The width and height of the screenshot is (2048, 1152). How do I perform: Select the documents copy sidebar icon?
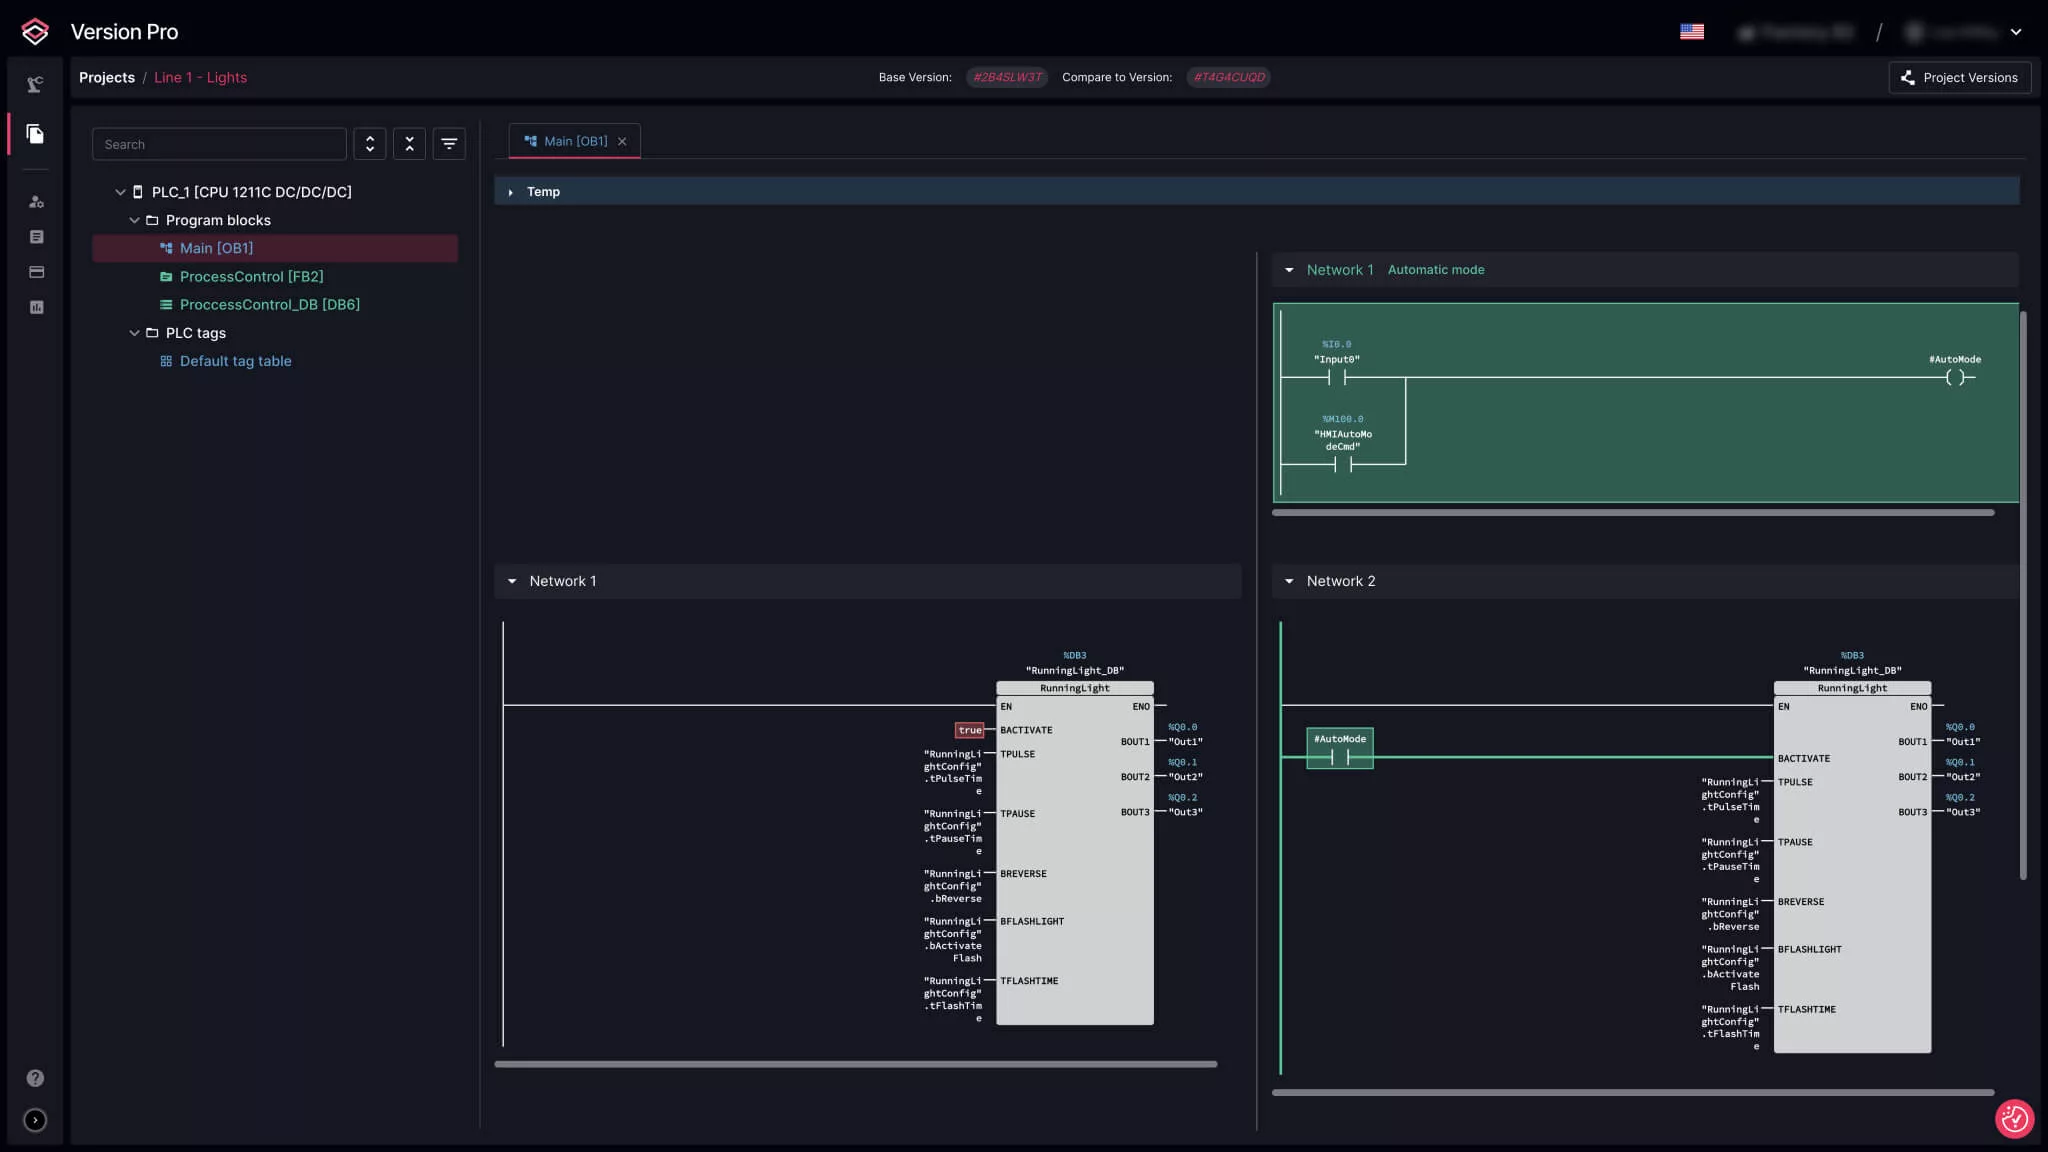[x=35, y=134]
